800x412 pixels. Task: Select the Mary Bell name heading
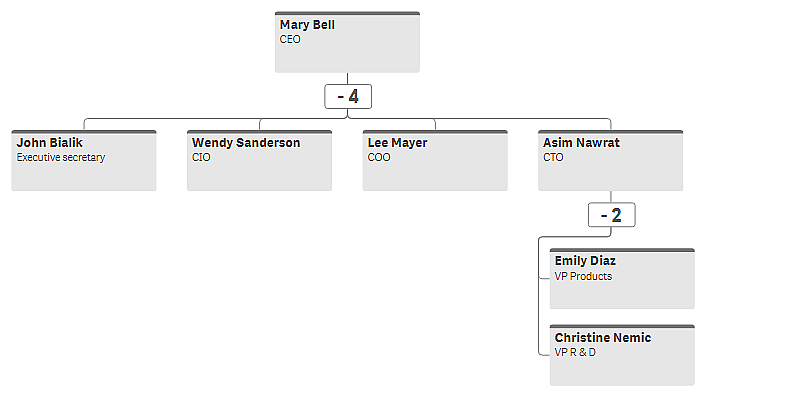point(307,25)
